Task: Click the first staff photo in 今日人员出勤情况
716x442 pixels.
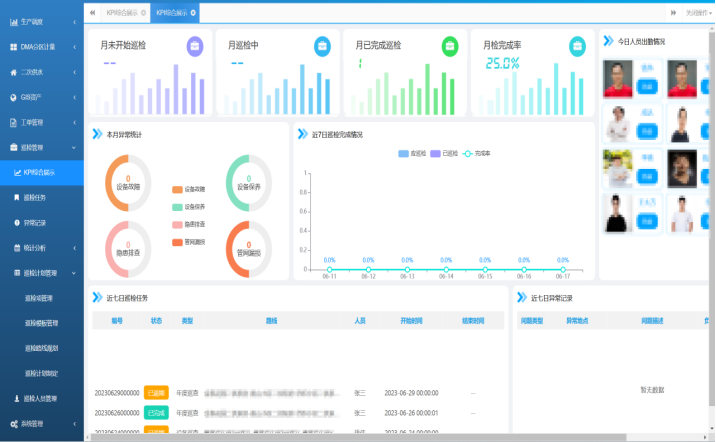Action: coord(618,79)
